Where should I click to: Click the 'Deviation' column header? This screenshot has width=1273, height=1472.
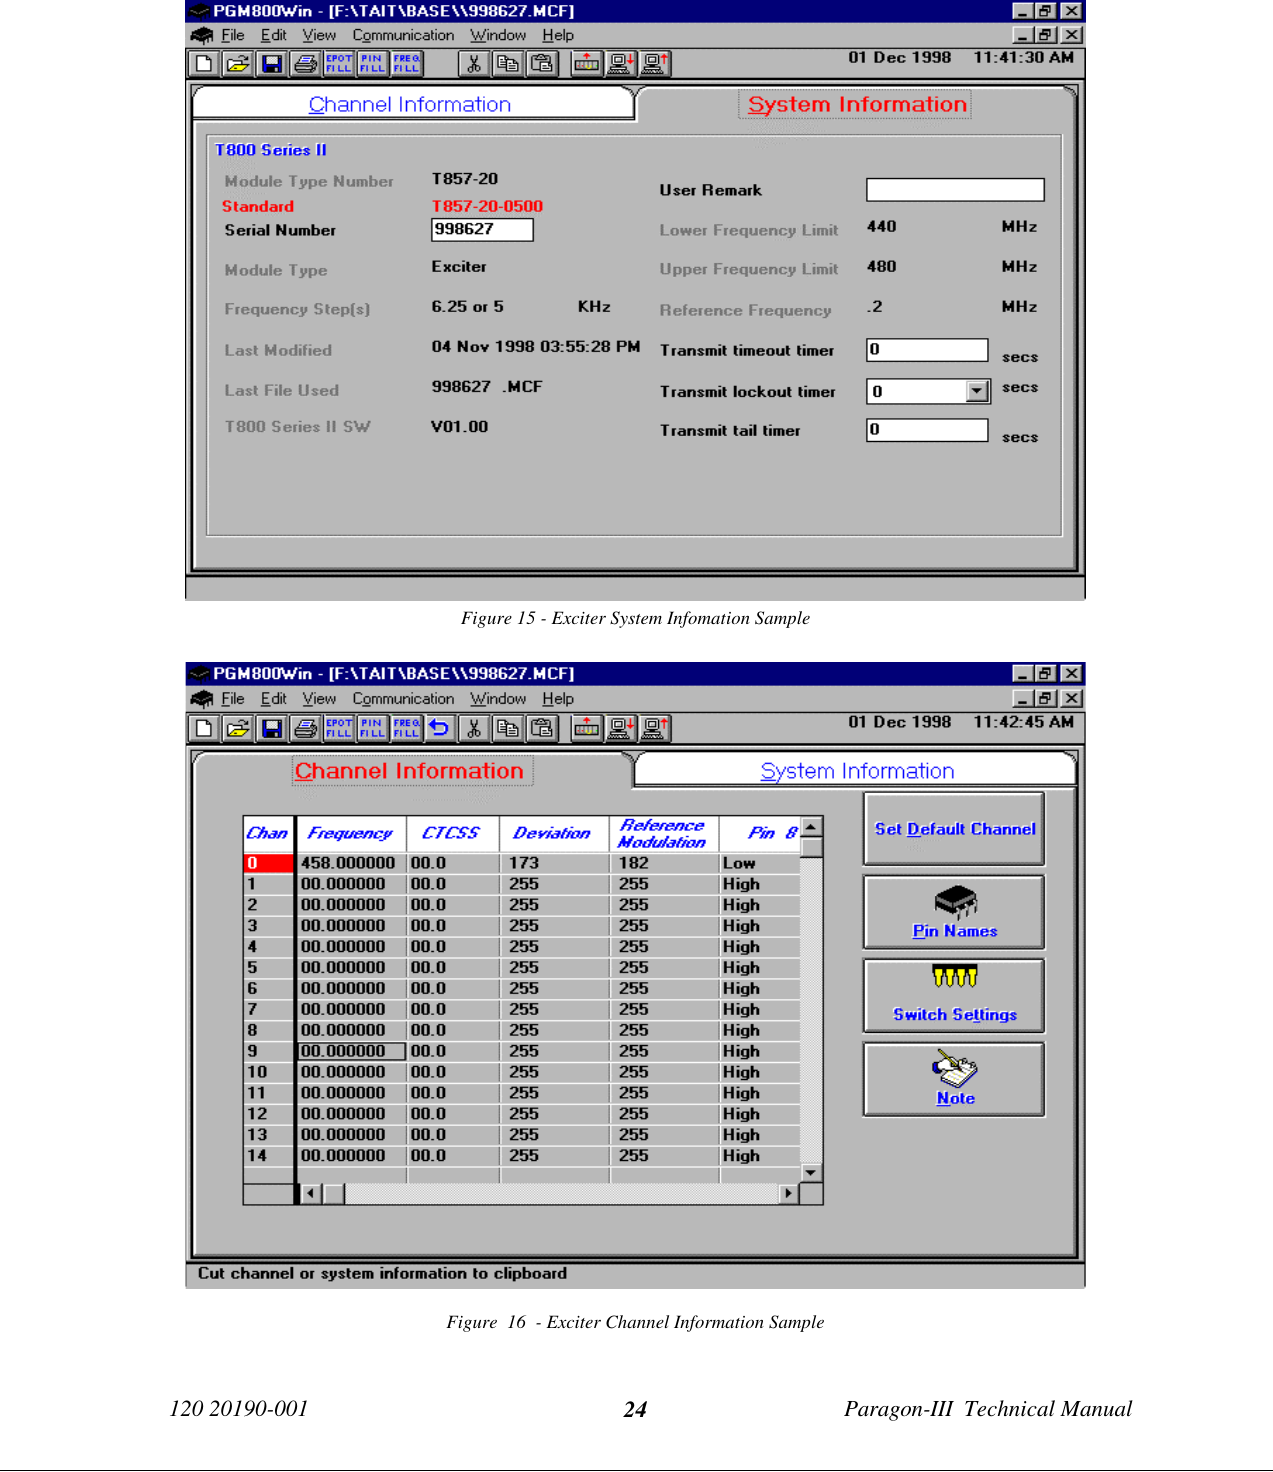(x=553, y=833)
